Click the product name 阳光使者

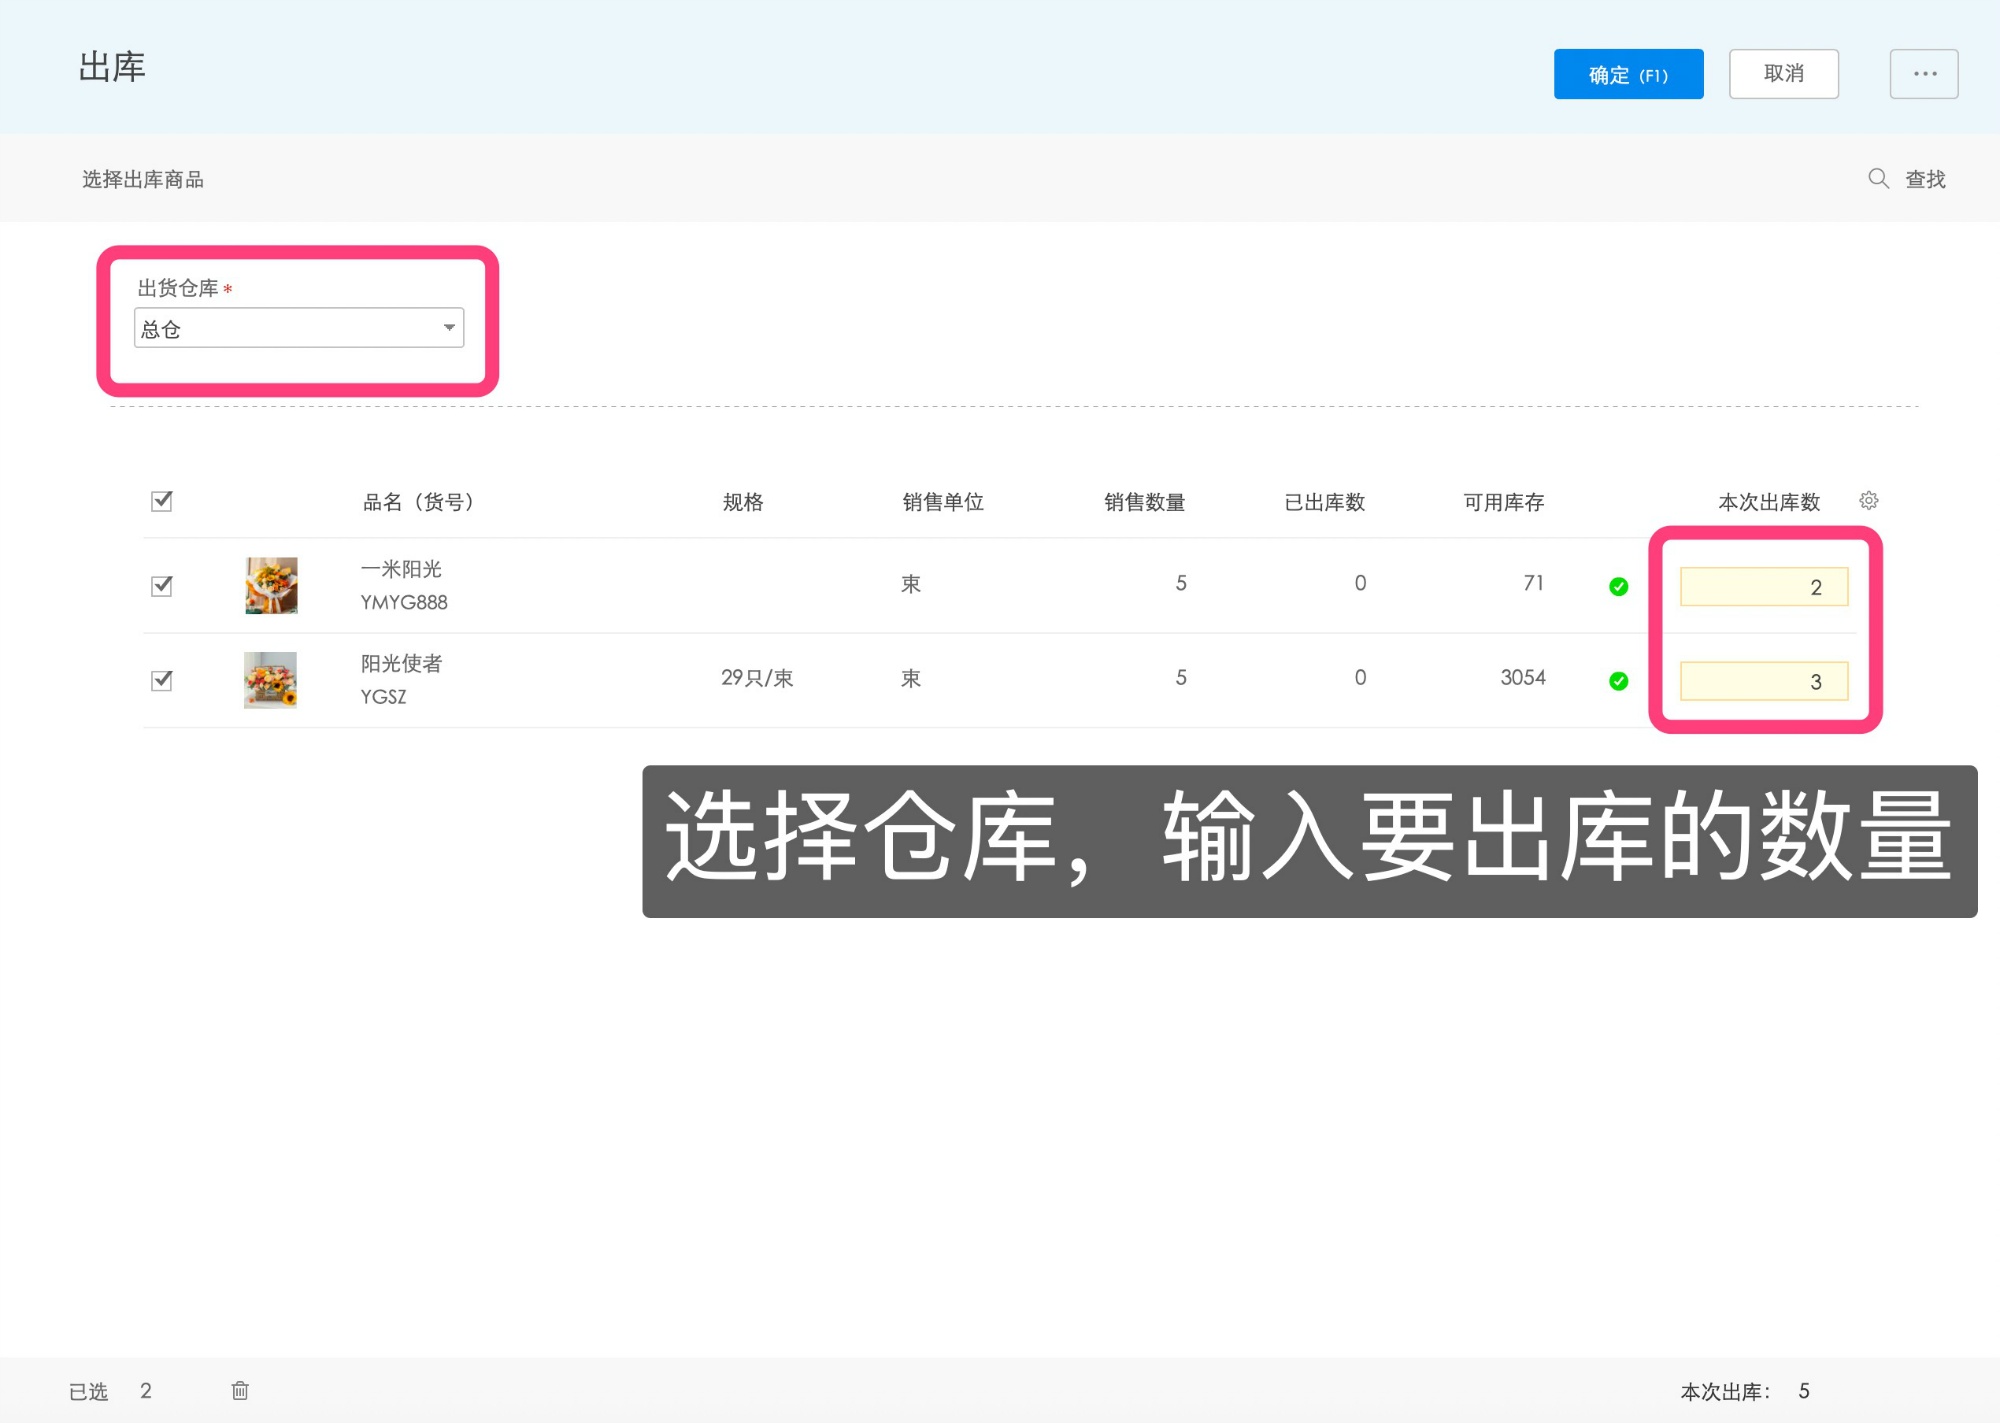[401, 664]
